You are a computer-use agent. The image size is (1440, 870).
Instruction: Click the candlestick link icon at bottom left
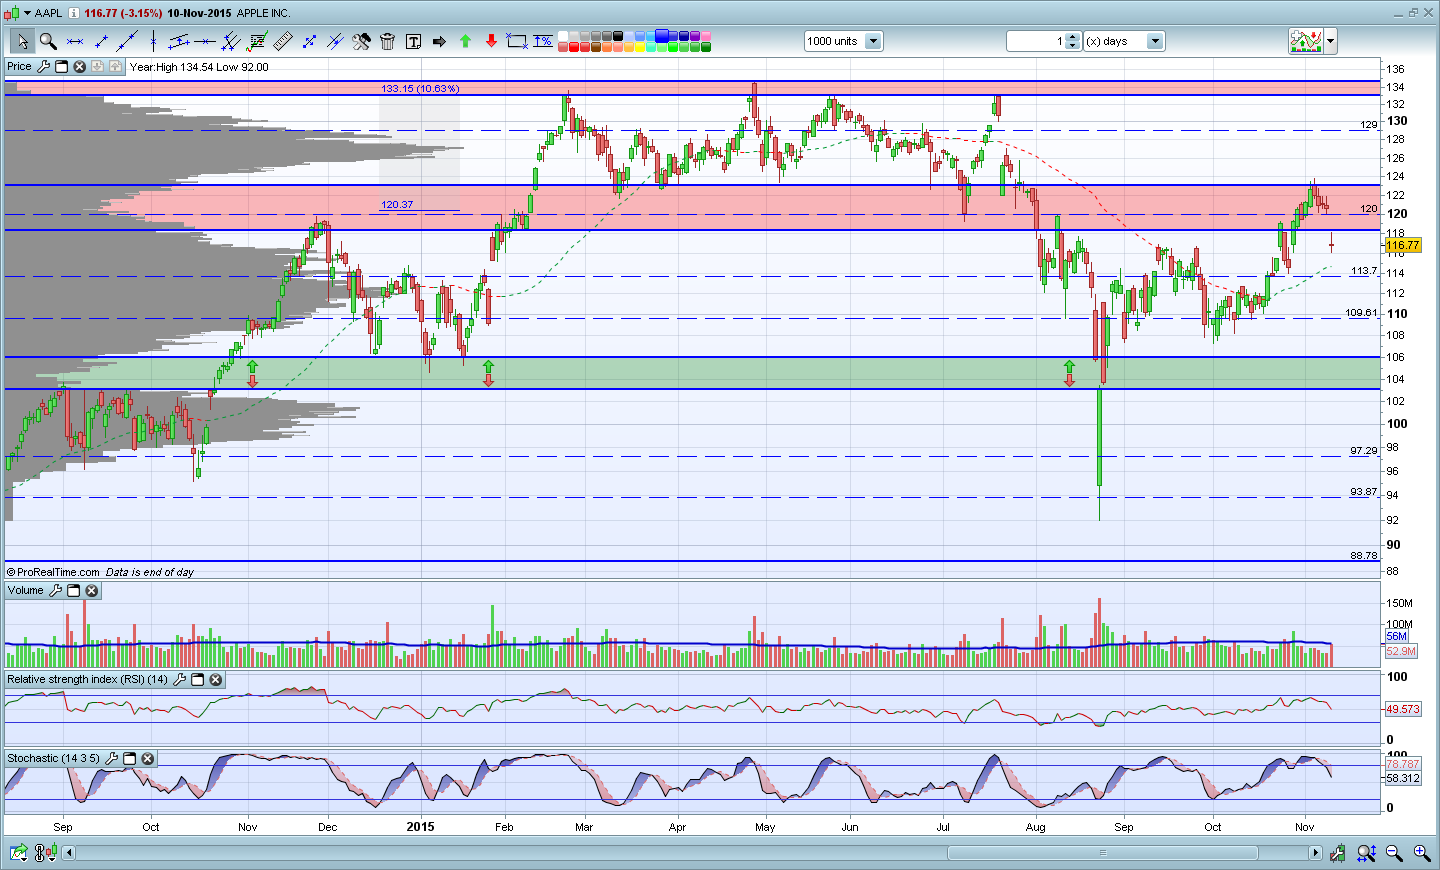click(x=46, y=853)
